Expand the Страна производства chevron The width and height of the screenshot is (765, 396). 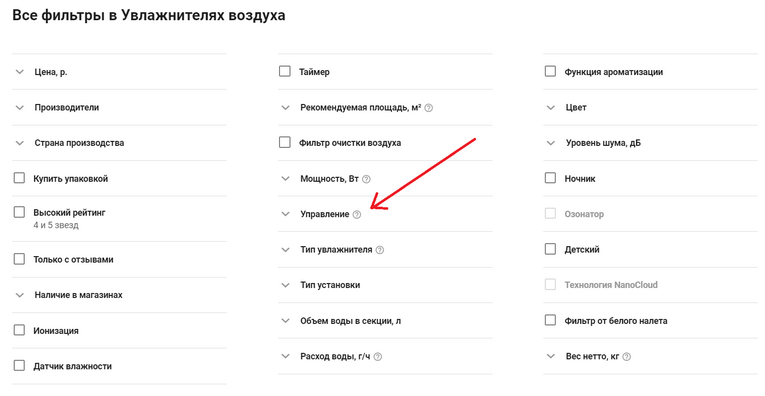pyautogui.click(x=20, y=143)
